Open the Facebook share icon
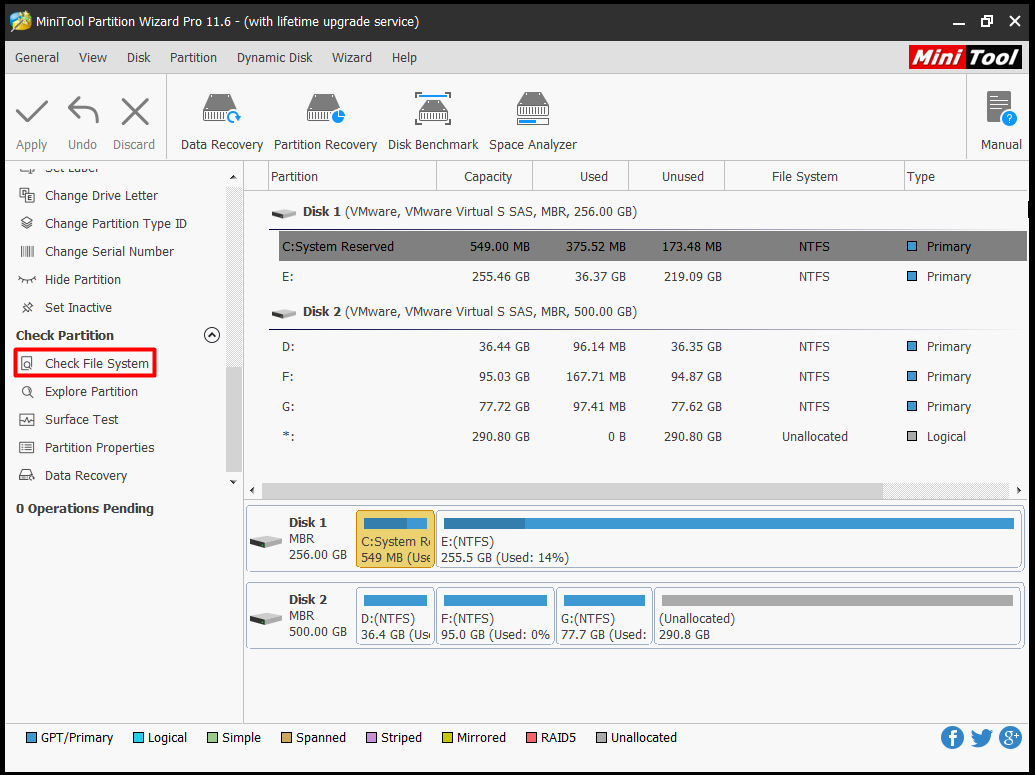1035x775 pixels. coord(952,737)
